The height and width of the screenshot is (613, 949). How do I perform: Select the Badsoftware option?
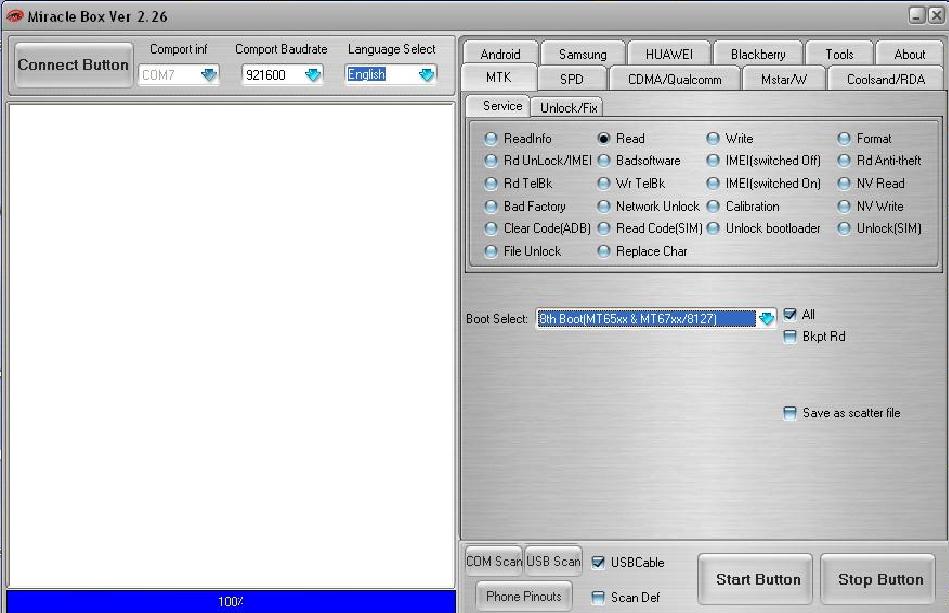pos(639,160)
